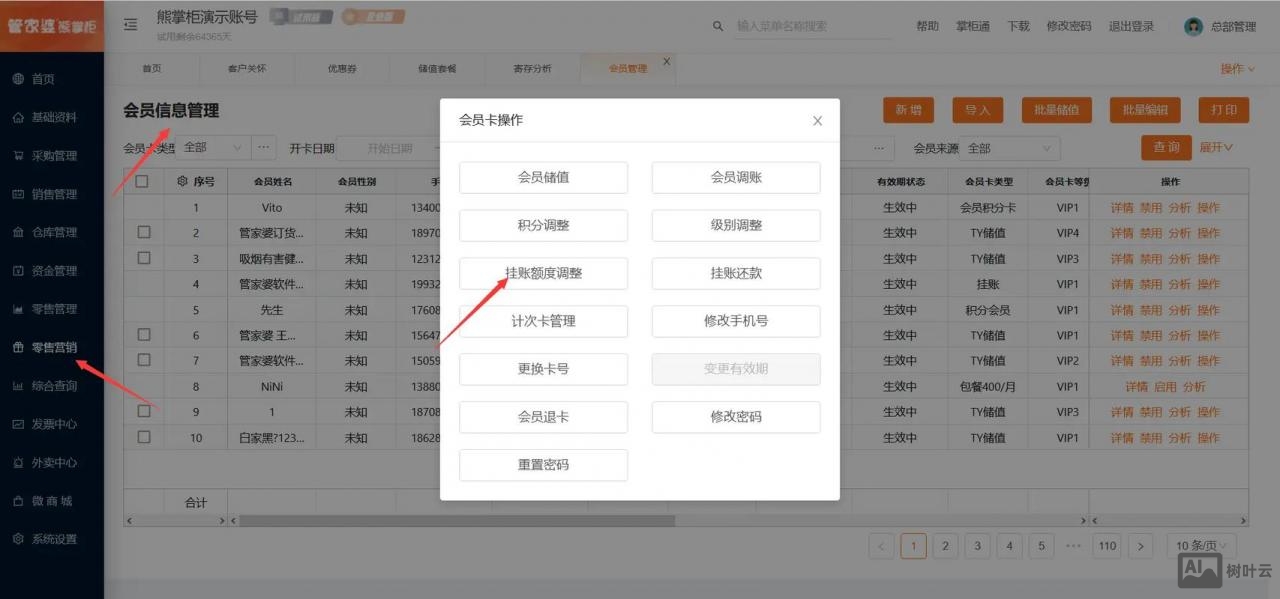Viewport: 1280px width, 599px height.
Task: Click the 批量储值 button
Action: click(1056, 109)
